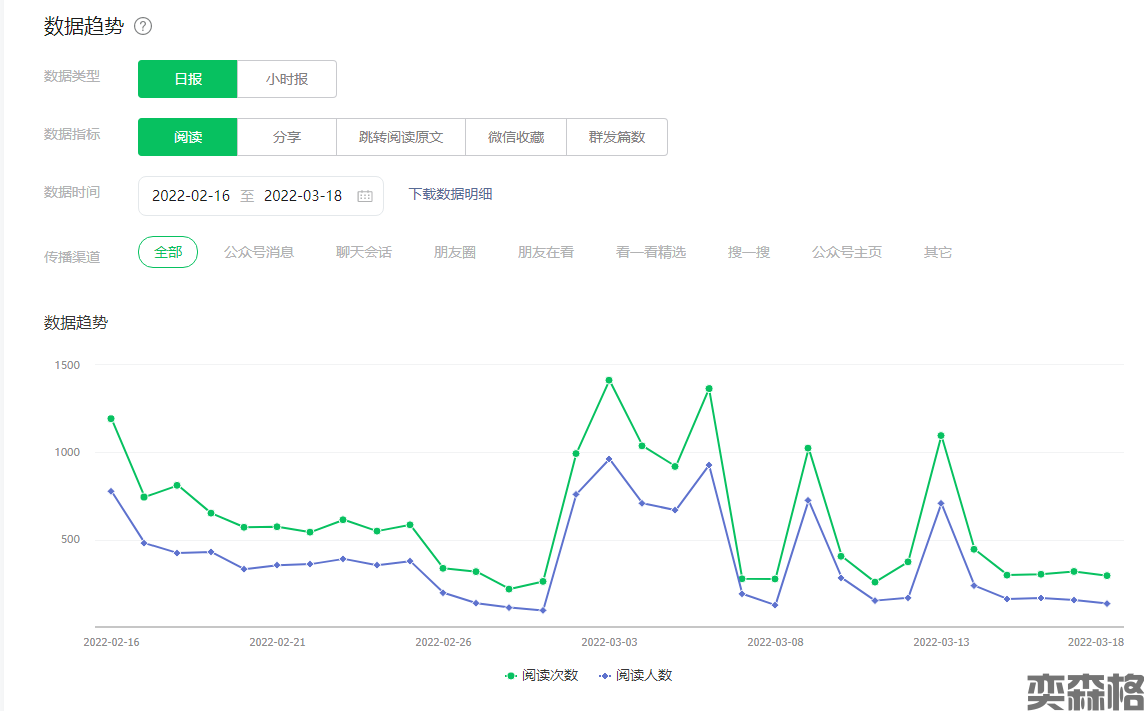Screen dimensions: 1144x711
Task: Select the 全部 channel filter
Action: (168, 252)
